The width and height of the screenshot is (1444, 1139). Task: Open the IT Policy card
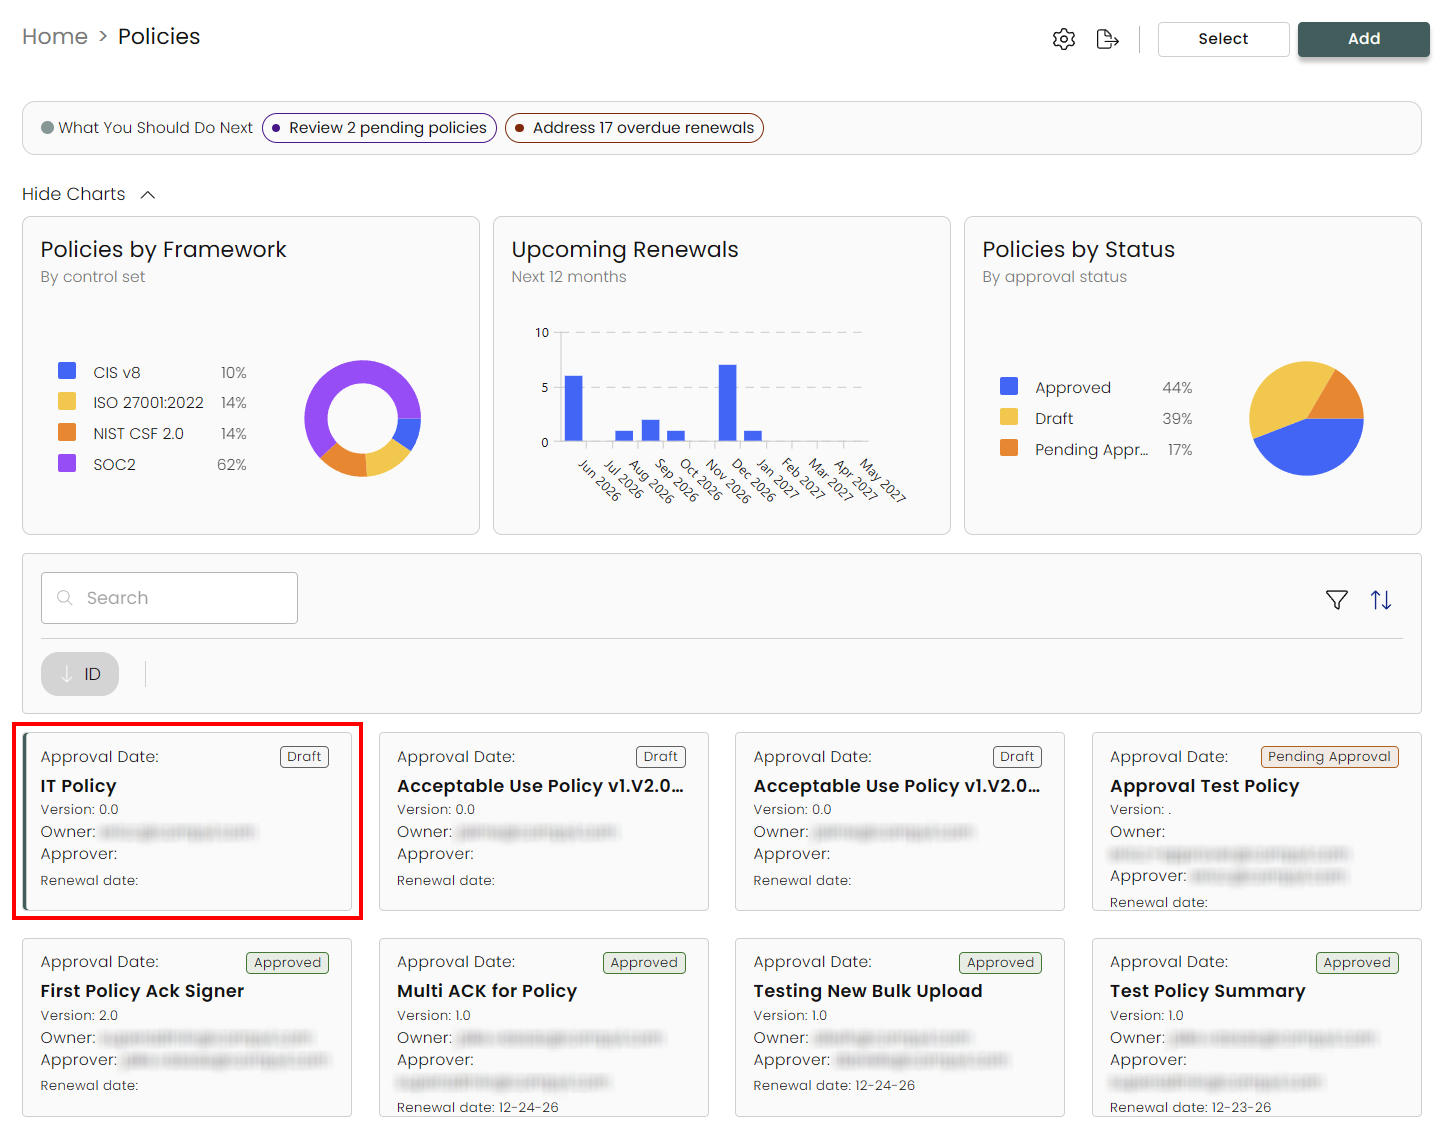point(187,821)
